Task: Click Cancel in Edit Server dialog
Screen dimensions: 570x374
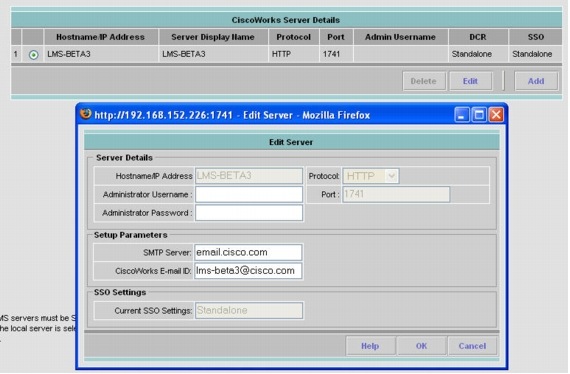Action: click(472, 346)
